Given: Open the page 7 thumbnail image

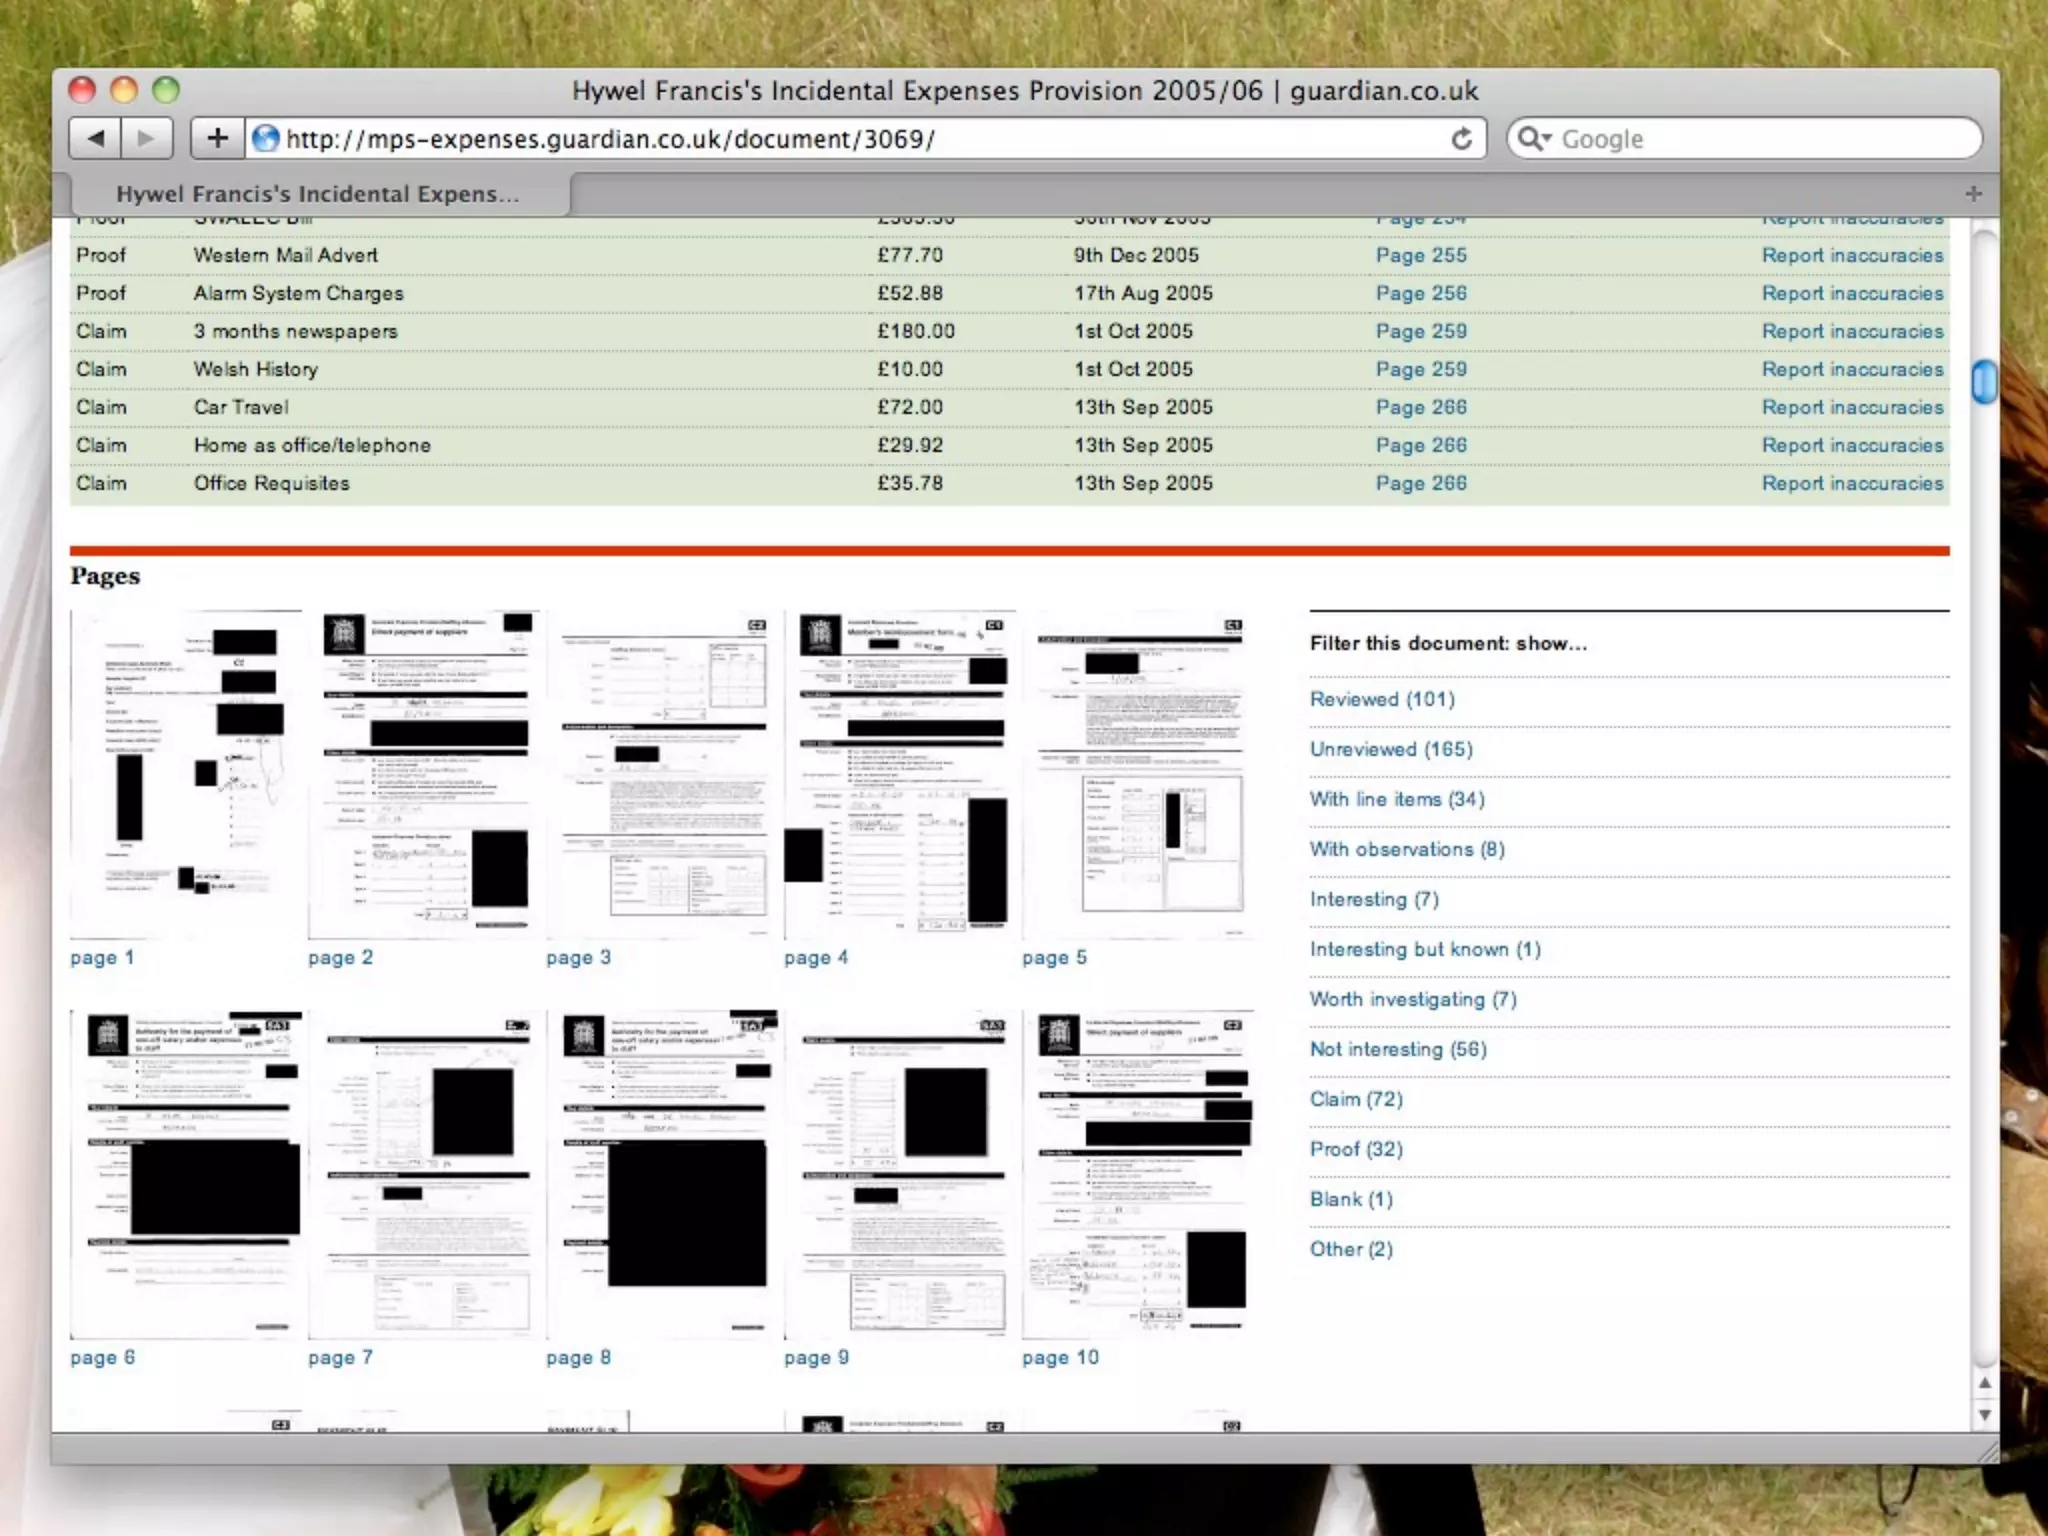Looking at the screenshot, I should click(x=424, y=1174).
